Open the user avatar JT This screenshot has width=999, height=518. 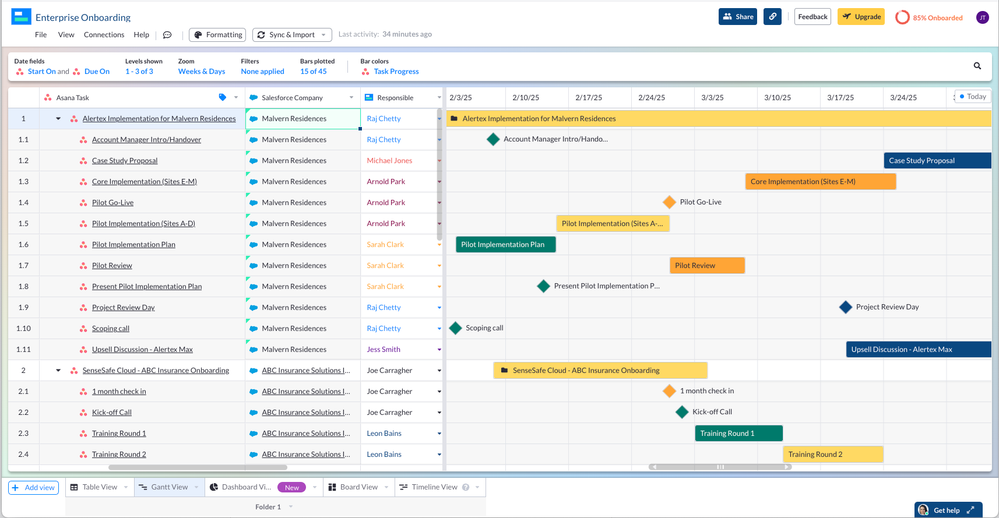[982, 17]
